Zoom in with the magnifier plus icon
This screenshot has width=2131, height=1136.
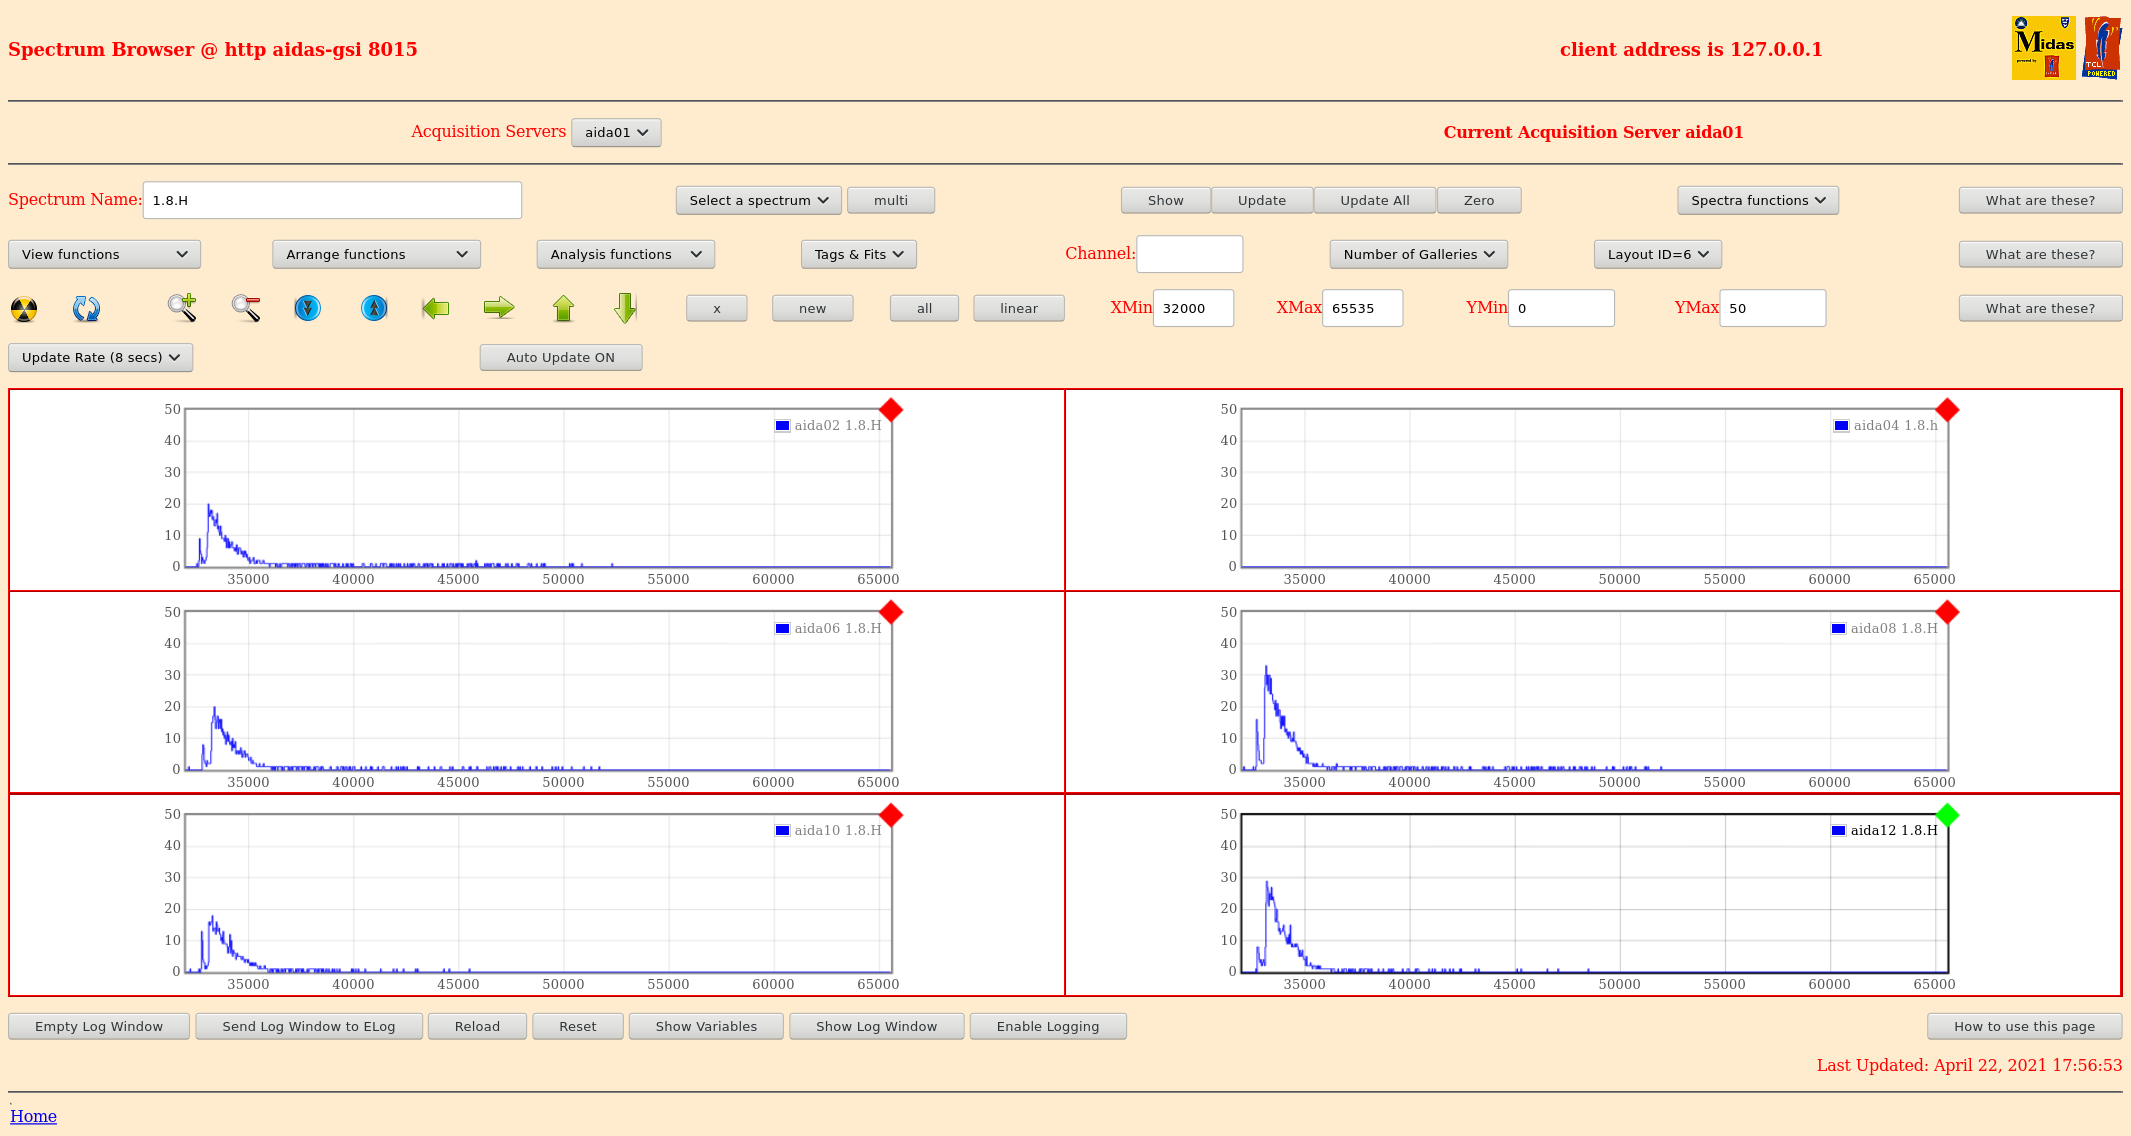pyautogui.click(x=182, y=308)
